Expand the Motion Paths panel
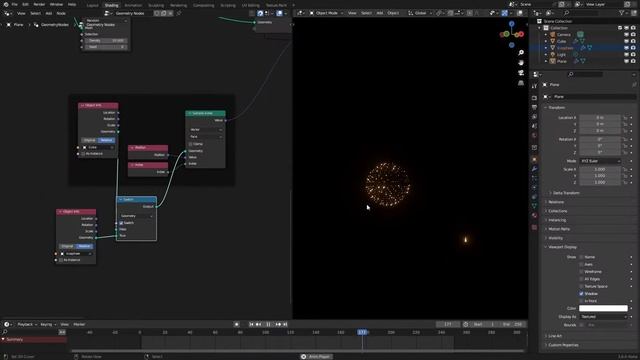 click(x=559, y=229)
